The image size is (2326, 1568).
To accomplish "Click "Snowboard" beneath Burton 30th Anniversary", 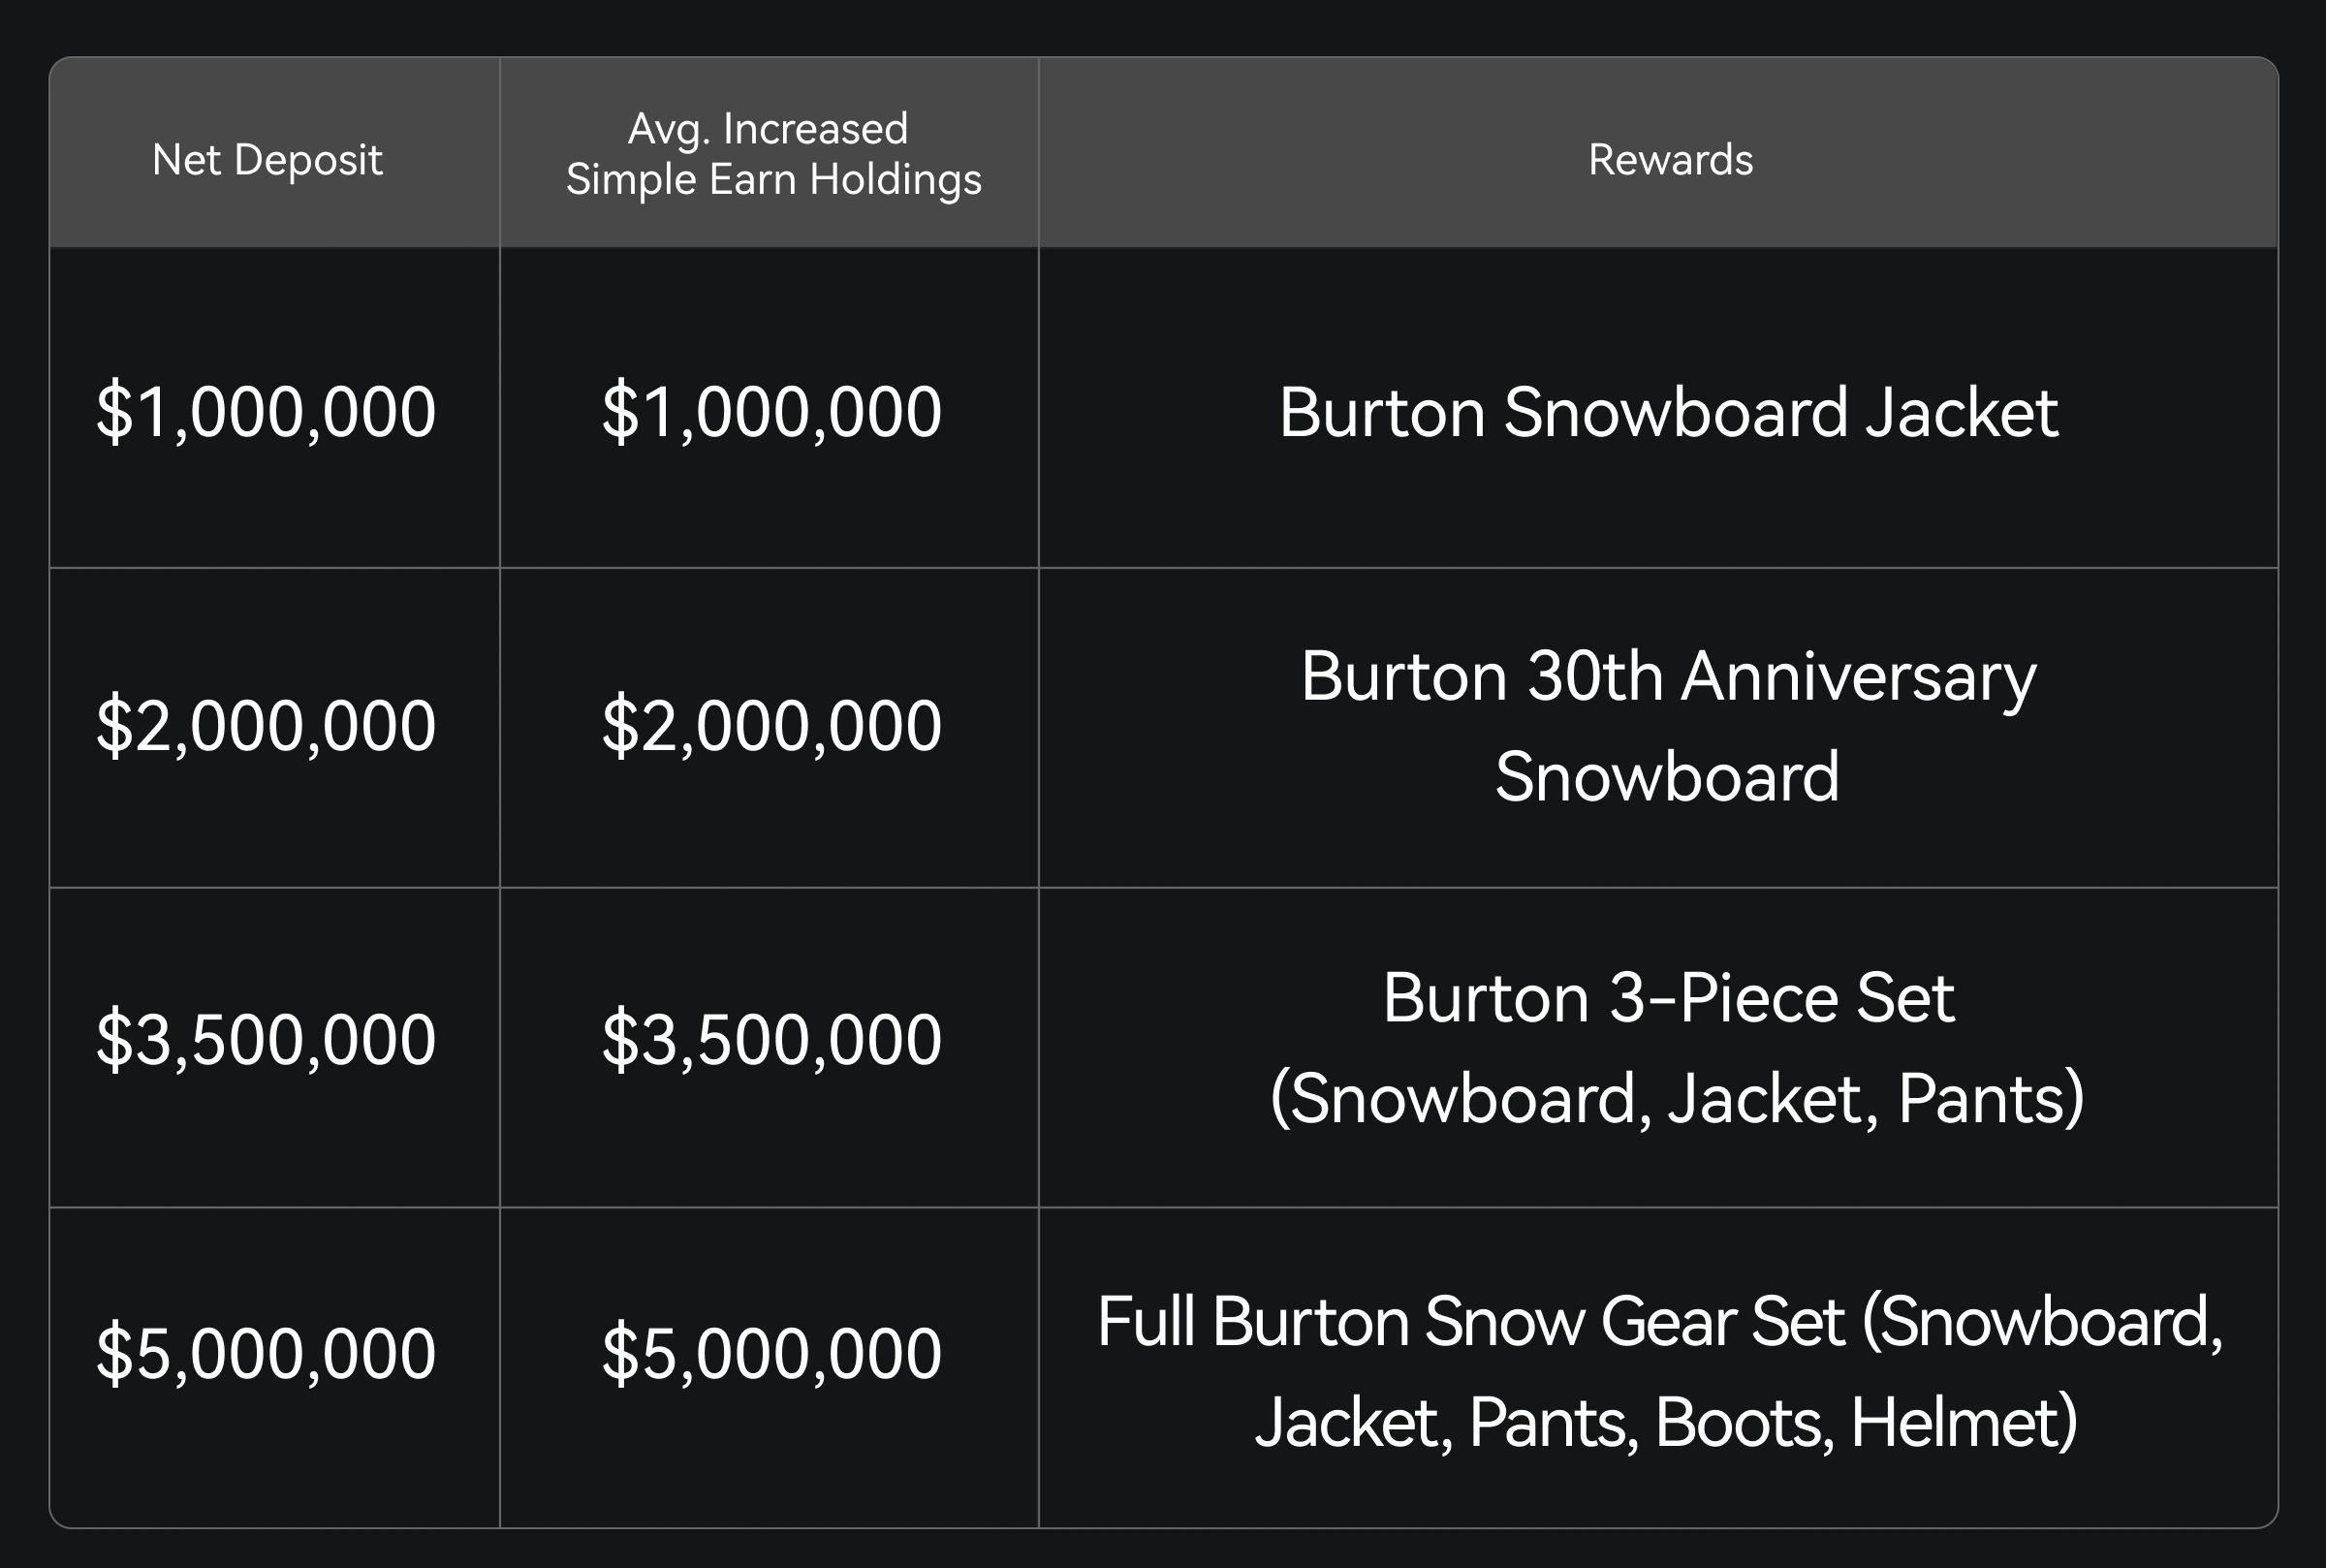I will [1667, 777].
